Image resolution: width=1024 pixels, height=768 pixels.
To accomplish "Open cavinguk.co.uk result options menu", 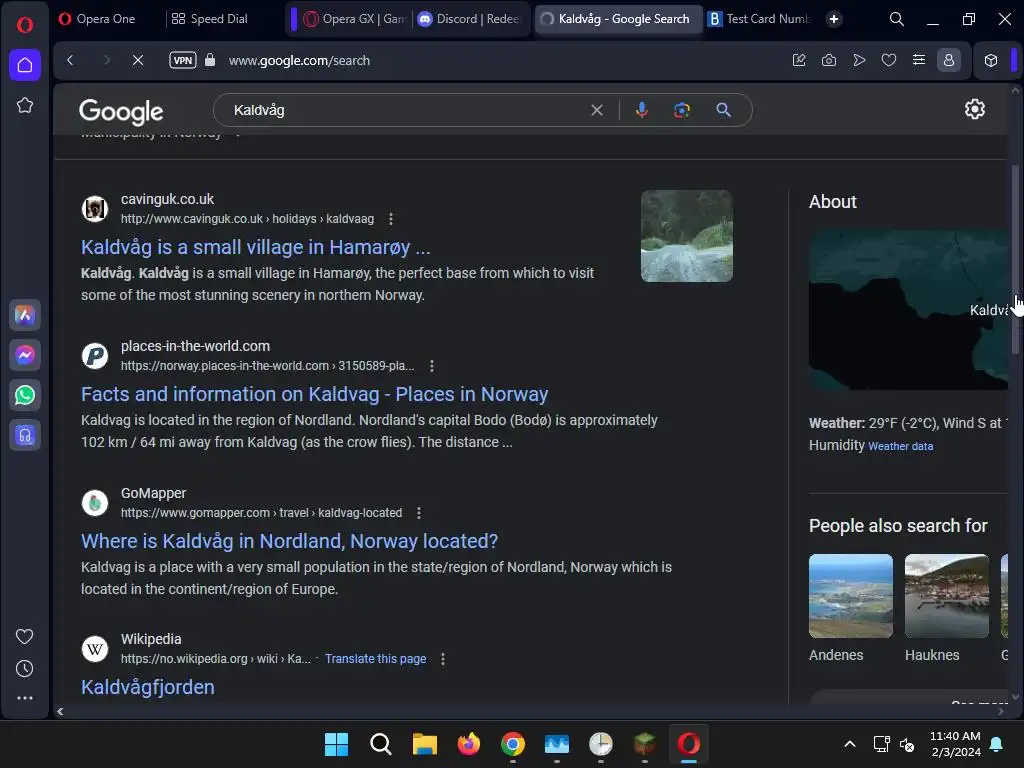I will pos(391,219).
